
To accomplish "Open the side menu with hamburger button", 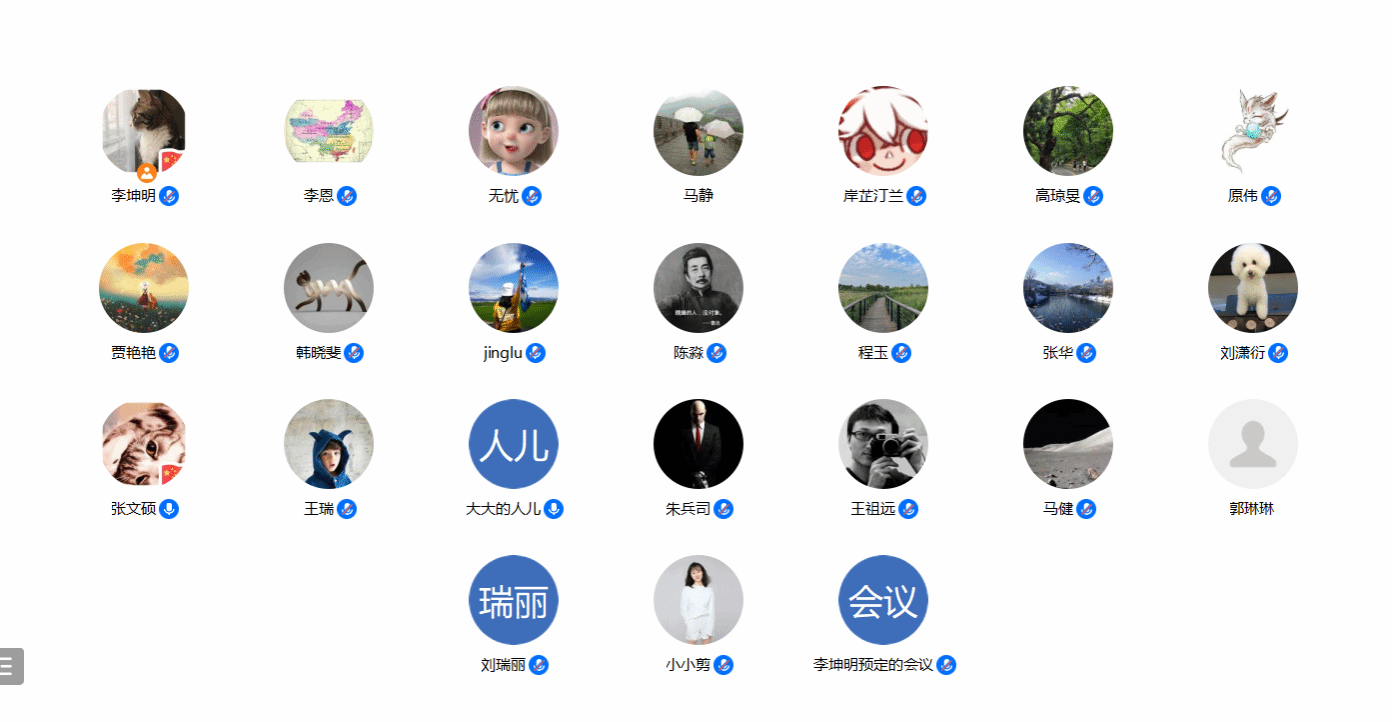I will click(9, 666).
